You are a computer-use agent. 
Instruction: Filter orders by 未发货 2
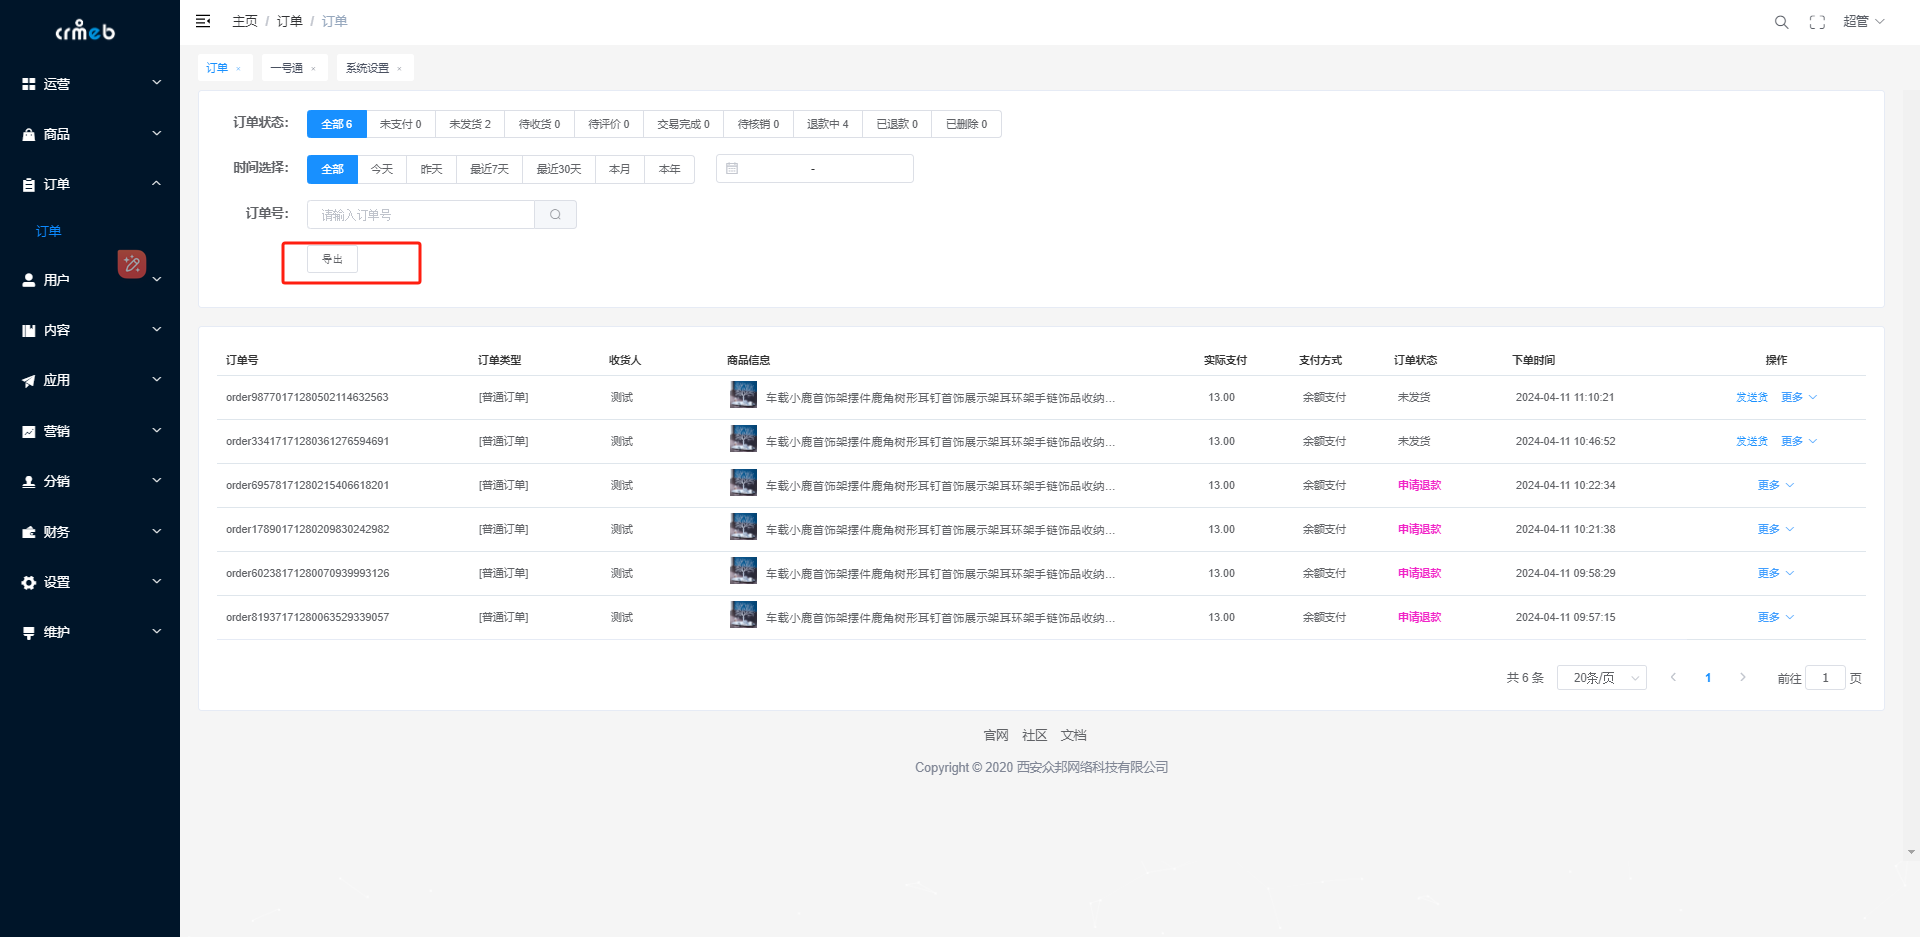(x=470, y=124)
